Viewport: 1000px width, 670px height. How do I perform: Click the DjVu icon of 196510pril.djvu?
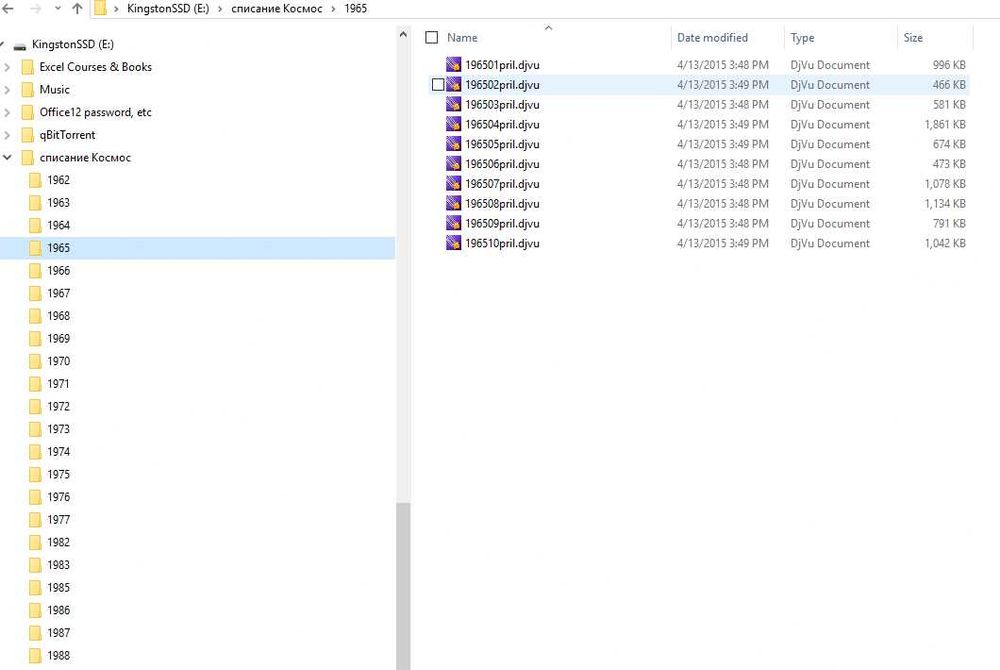tap(453, 242)
